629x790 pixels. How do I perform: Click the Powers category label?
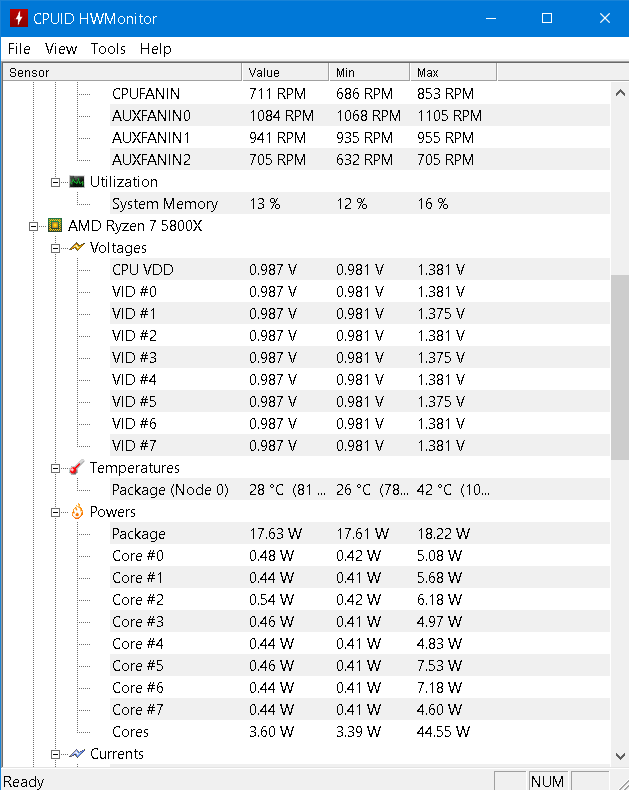pos(112,512)
